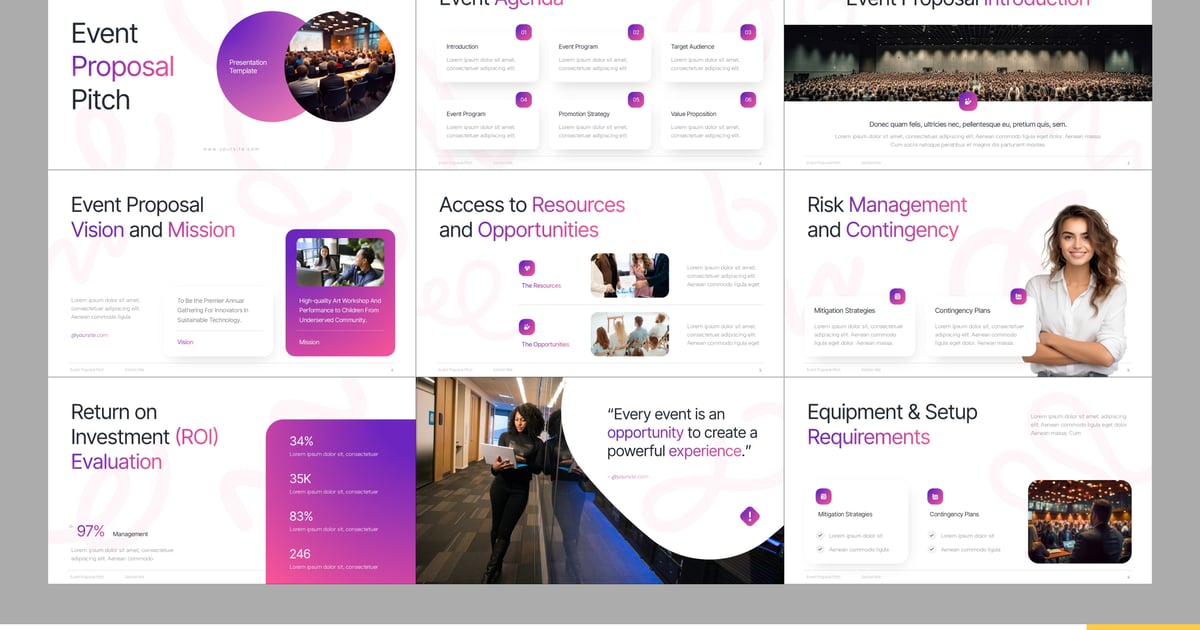
Task: Click checkmark beside 'Aenean commodo ligula' under Mitigation Strategies
Action: tap(820, 549)
